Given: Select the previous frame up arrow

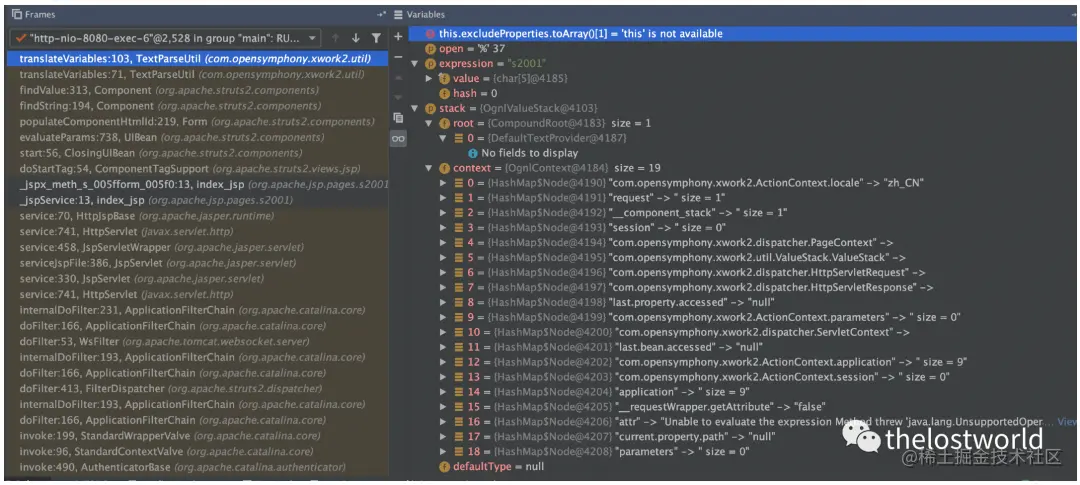Looking at the screenshot, I should [335, 38].
